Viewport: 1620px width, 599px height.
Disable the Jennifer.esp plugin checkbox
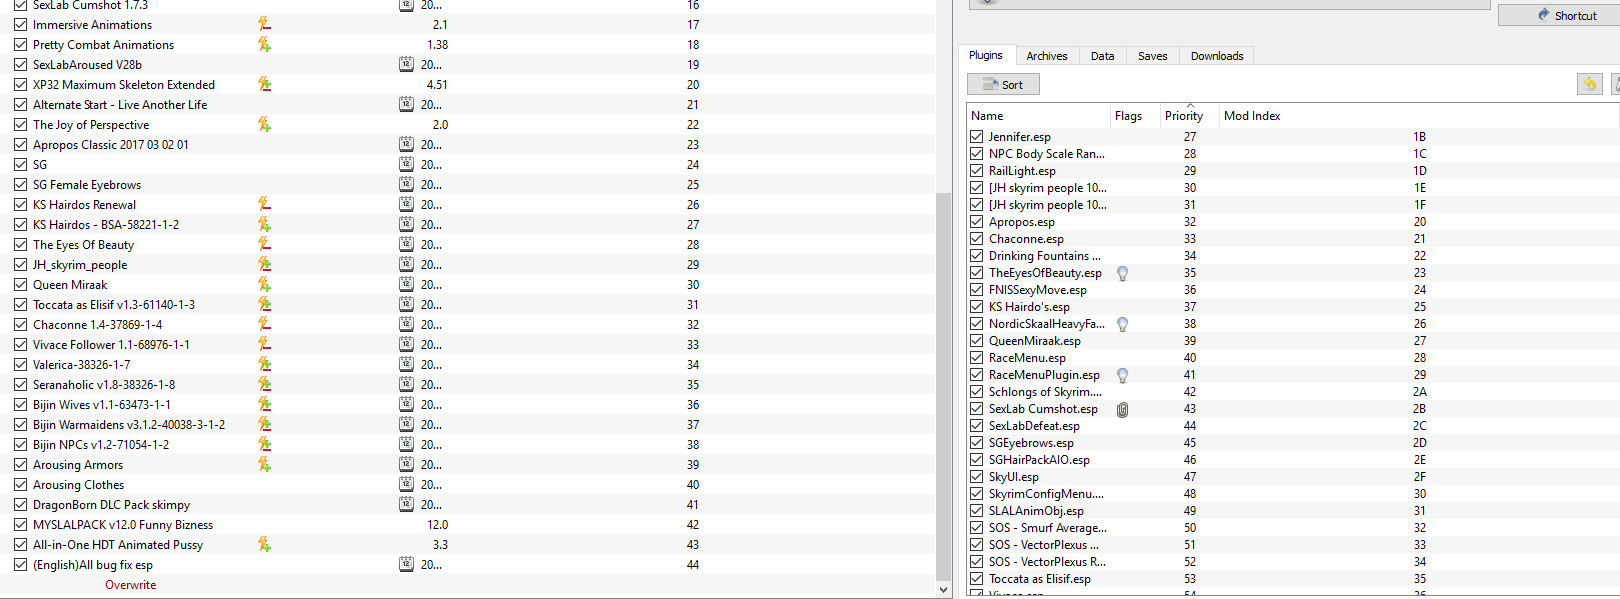(976, 137)
